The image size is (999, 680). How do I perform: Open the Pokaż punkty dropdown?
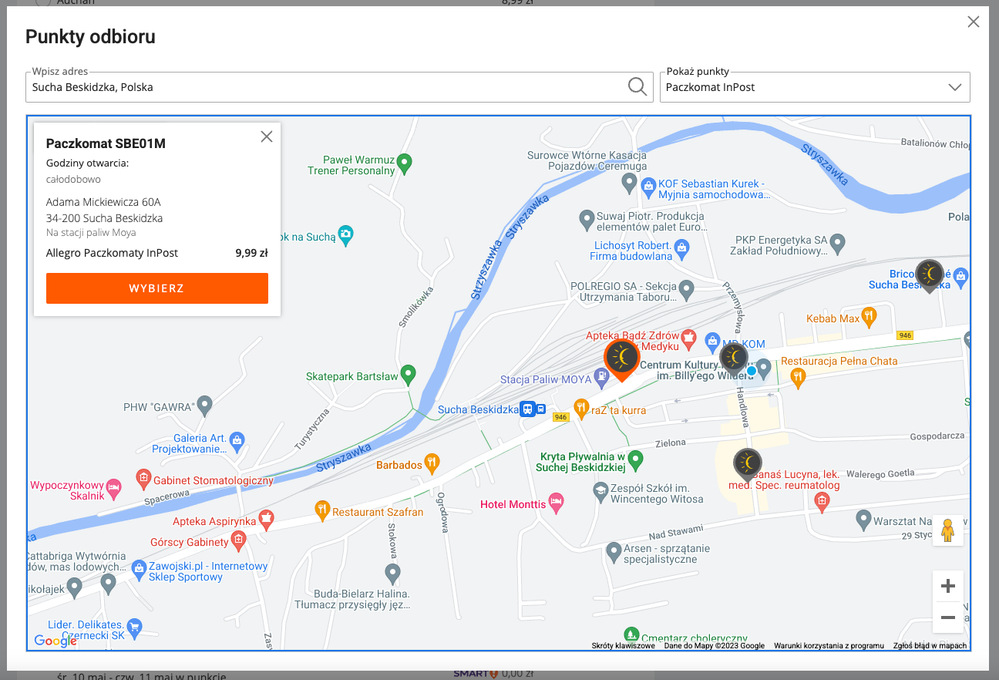pyautogui.click(x=814, y=87)
